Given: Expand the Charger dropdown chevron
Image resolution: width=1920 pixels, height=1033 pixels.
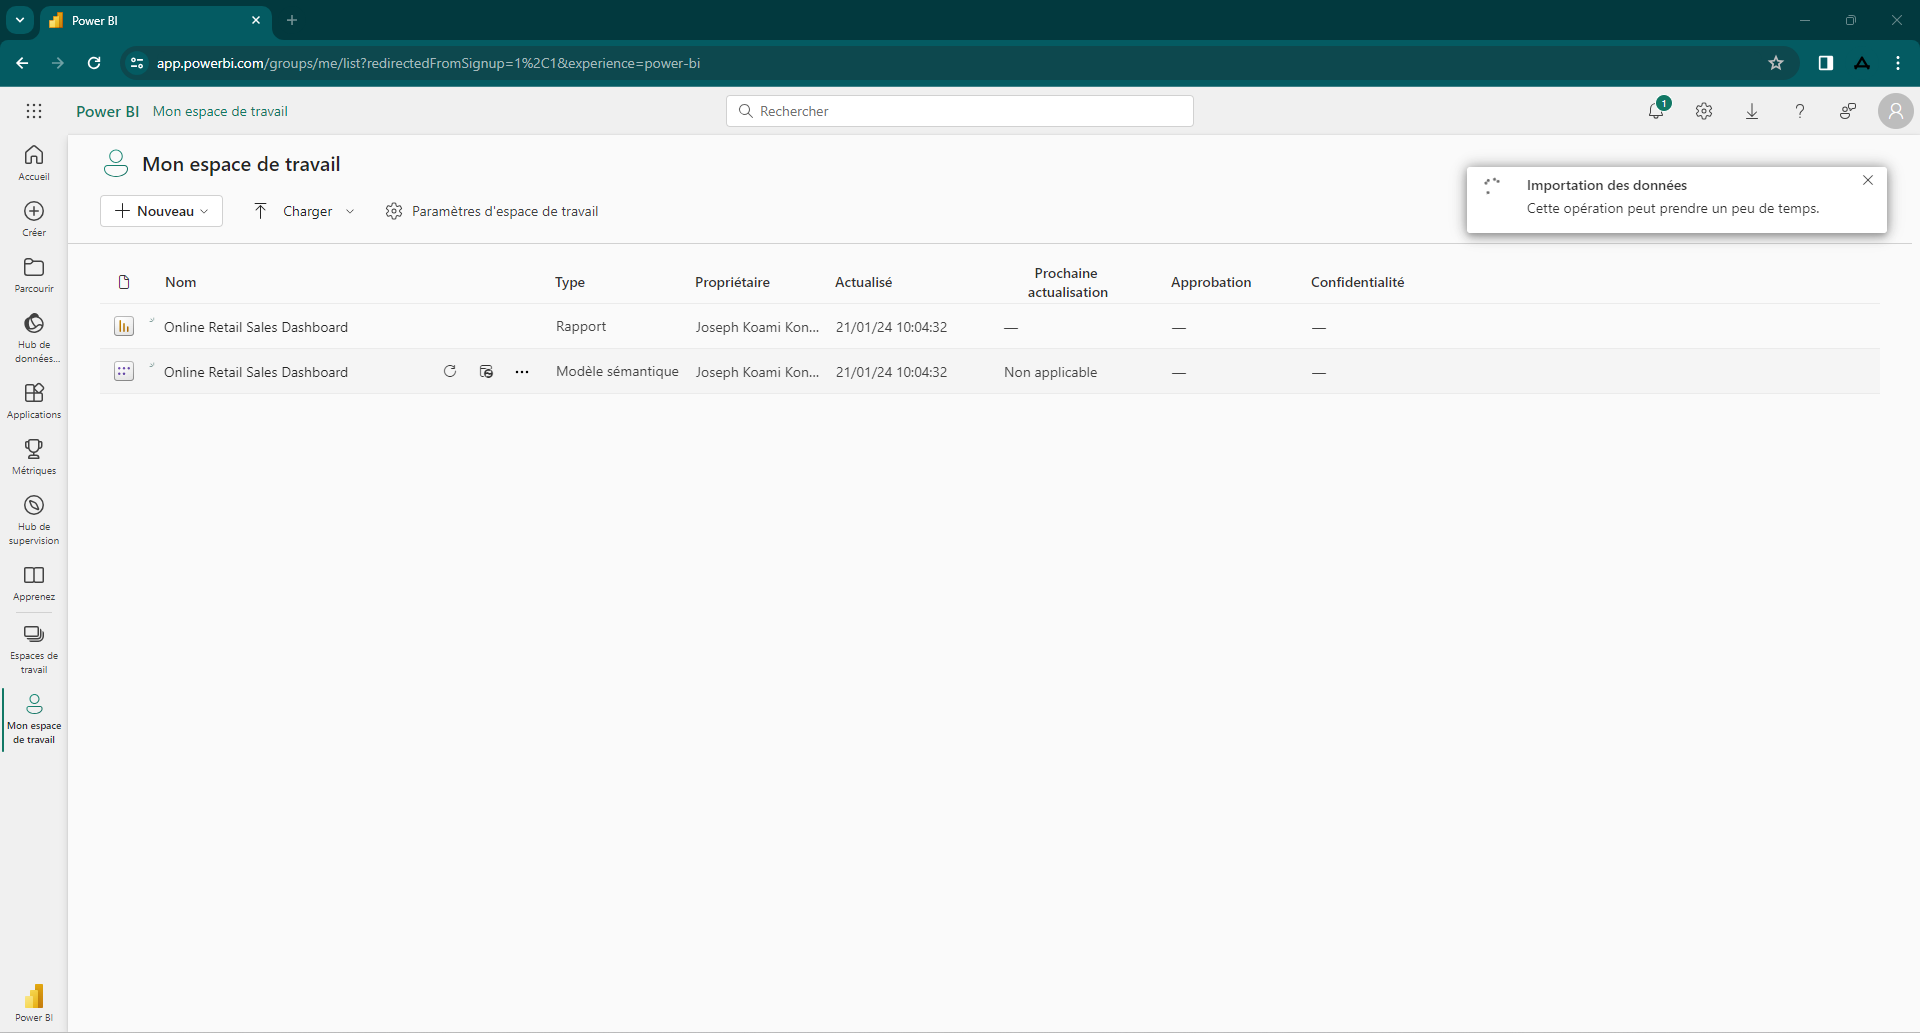Looking at the screenshot, I should [x=350, y=211].
